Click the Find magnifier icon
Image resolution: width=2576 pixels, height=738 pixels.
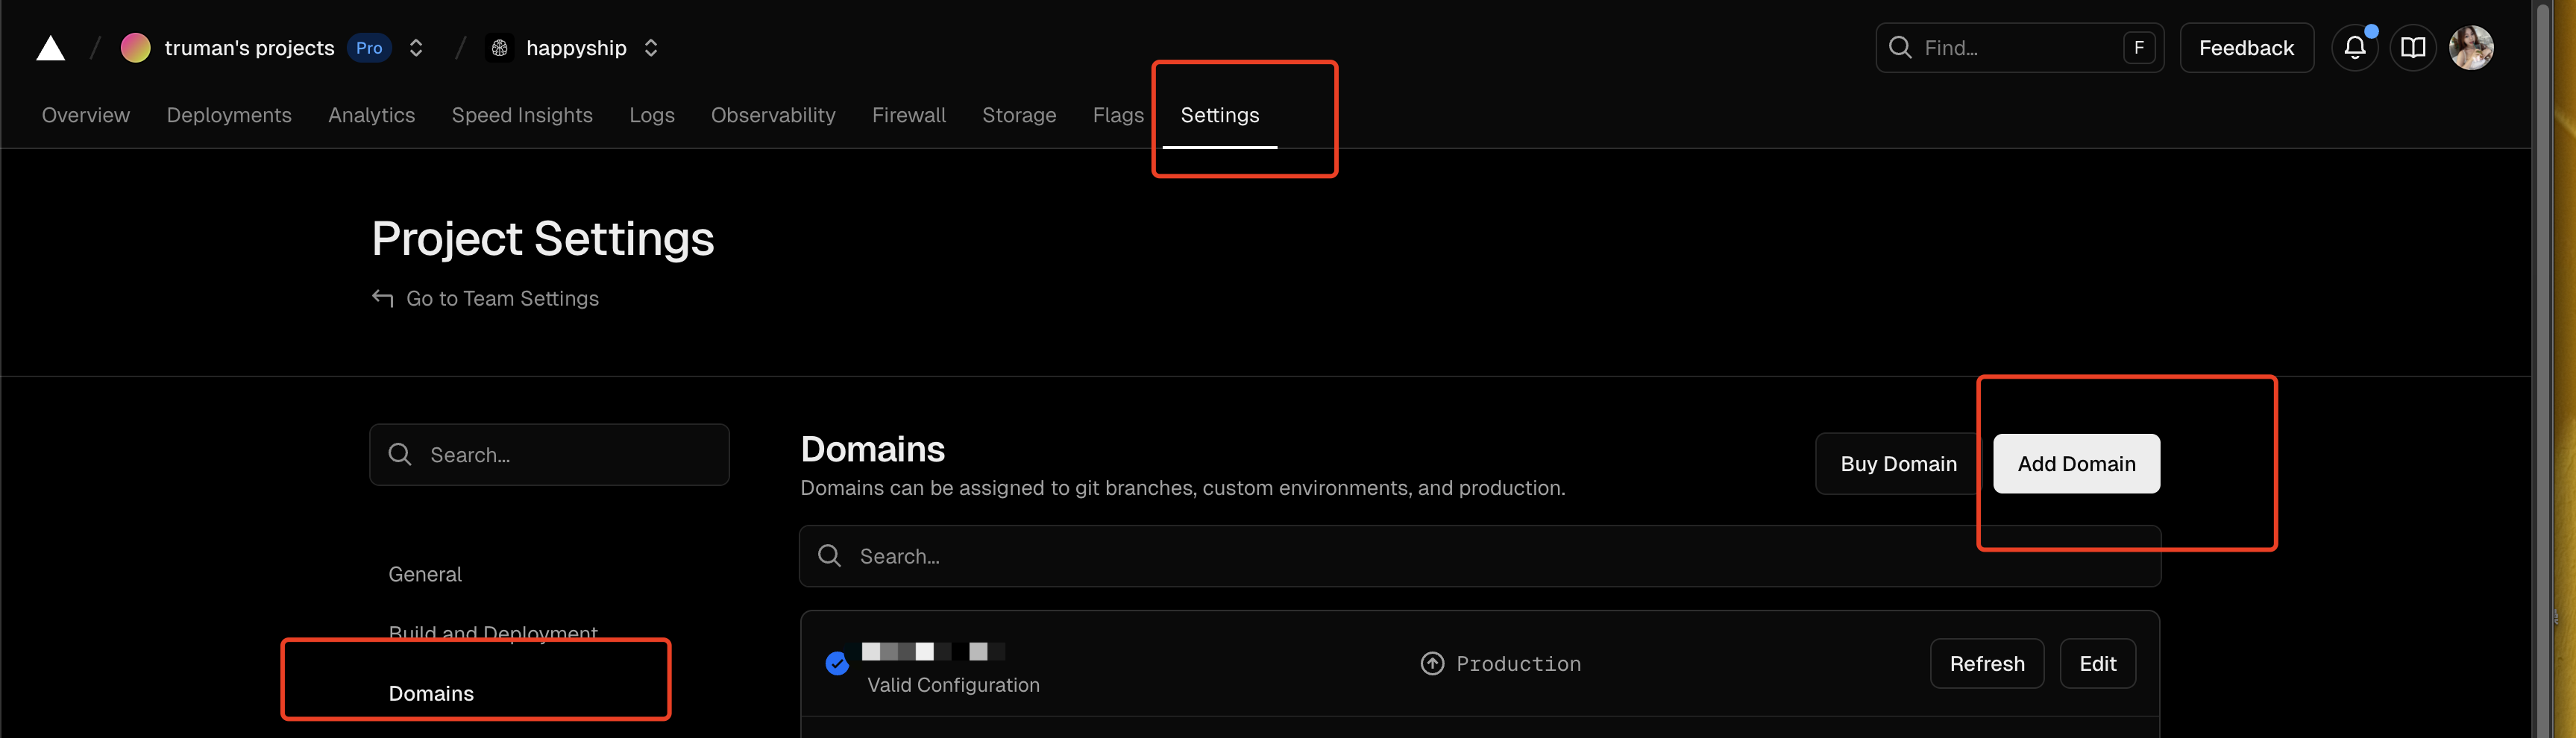[1900, 47]
